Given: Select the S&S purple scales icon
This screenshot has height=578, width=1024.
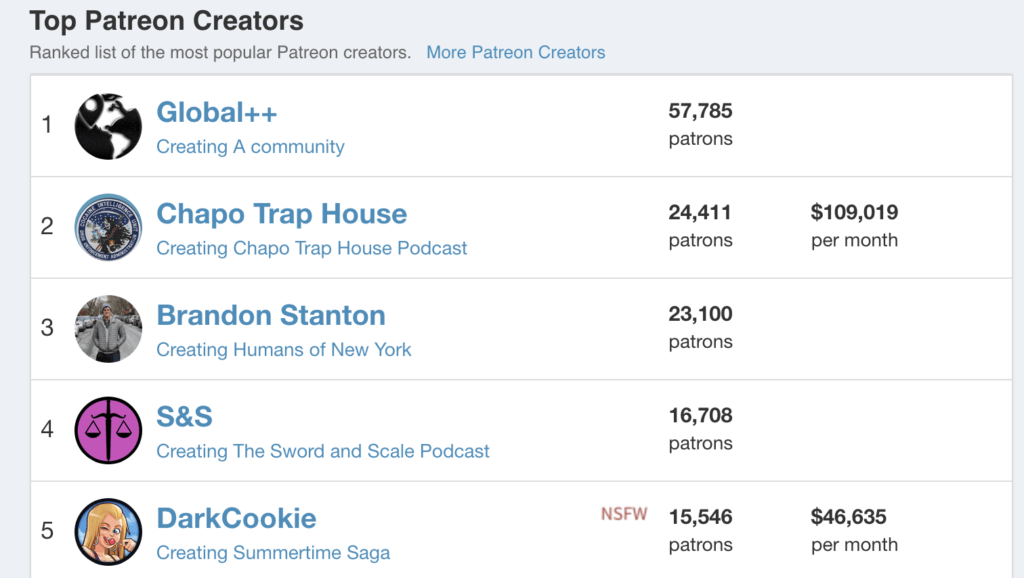Looking at the screenshot, I should [x=108, y=430].
